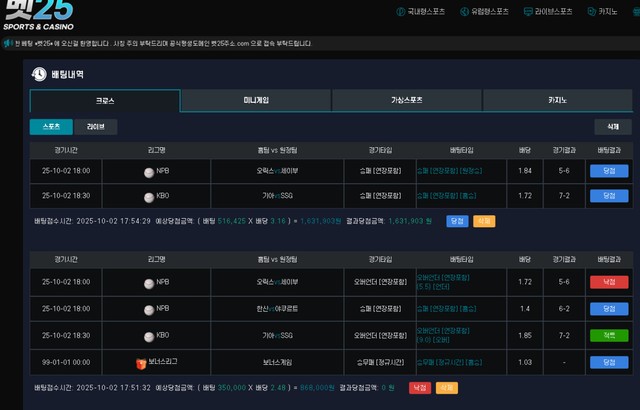640x410 pixels.
Task: Toggle the 라이브 filter button
Action: 96,127
